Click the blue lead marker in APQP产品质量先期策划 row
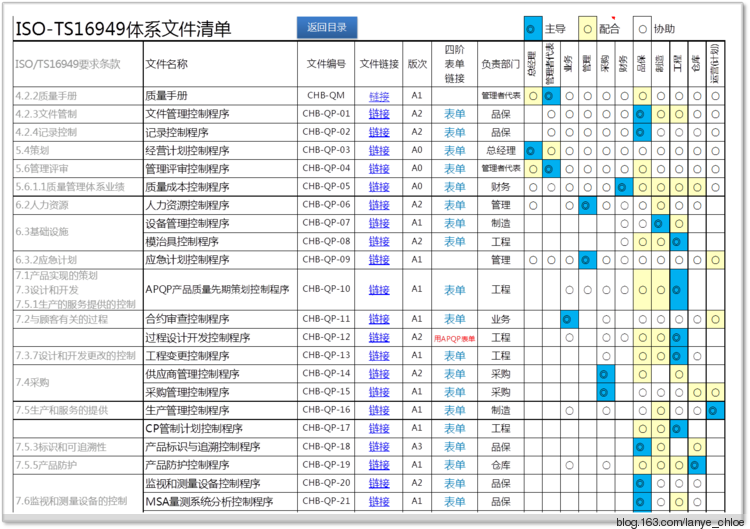 tap(678, 290)
